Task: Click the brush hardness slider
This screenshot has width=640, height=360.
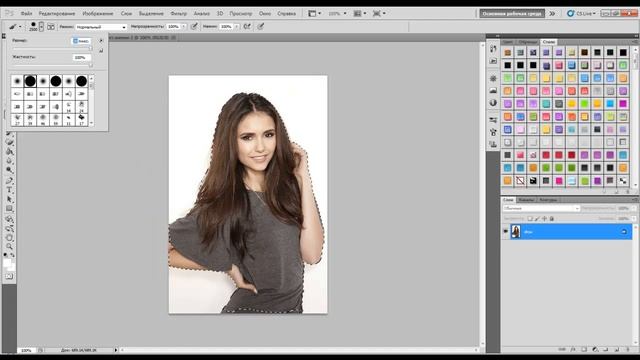Action: [x=52, y=65]
